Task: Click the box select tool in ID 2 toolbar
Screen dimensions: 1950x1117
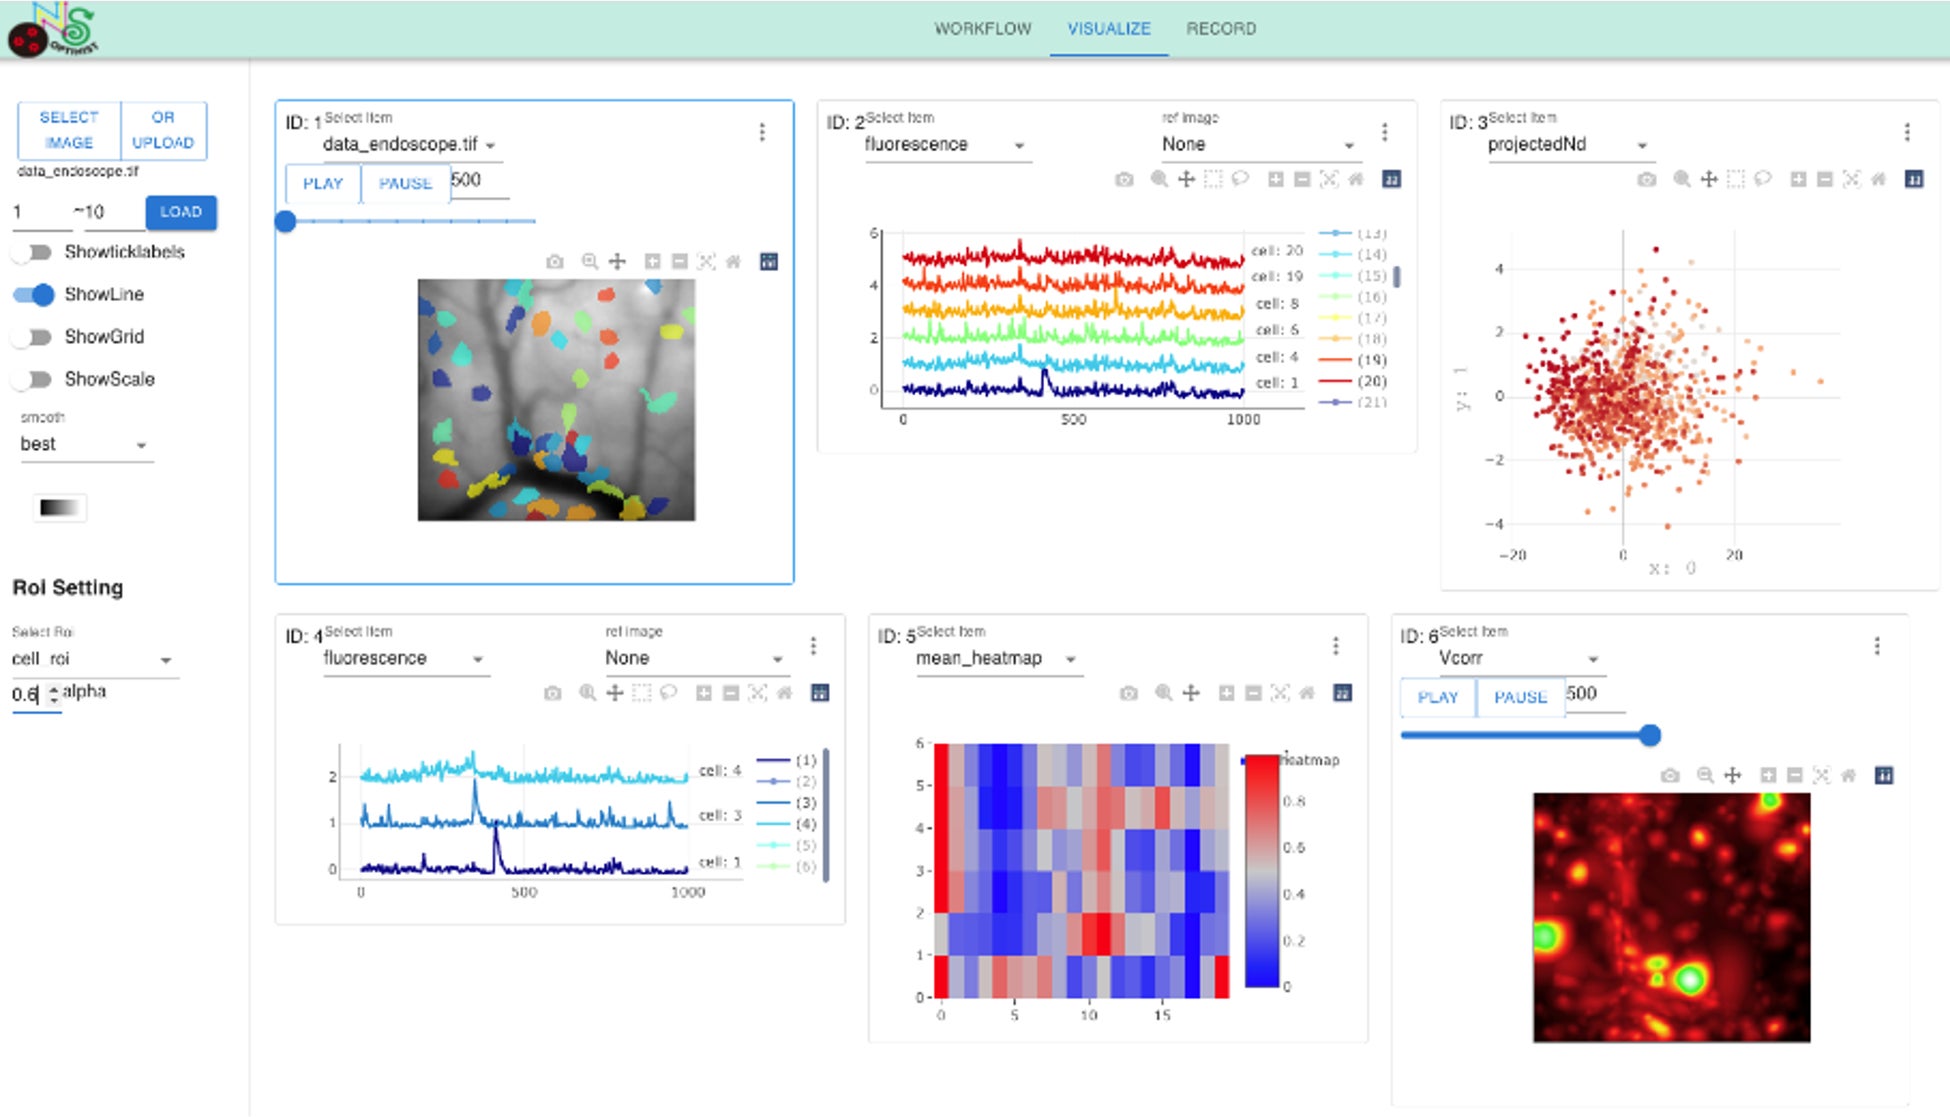Action: pyautogui.click(x=1213, y=180)
